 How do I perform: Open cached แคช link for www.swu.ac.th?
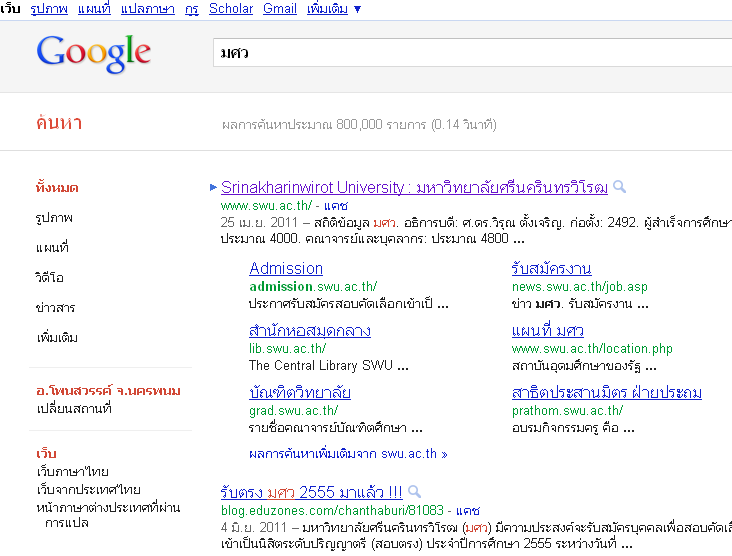(336, 205)
